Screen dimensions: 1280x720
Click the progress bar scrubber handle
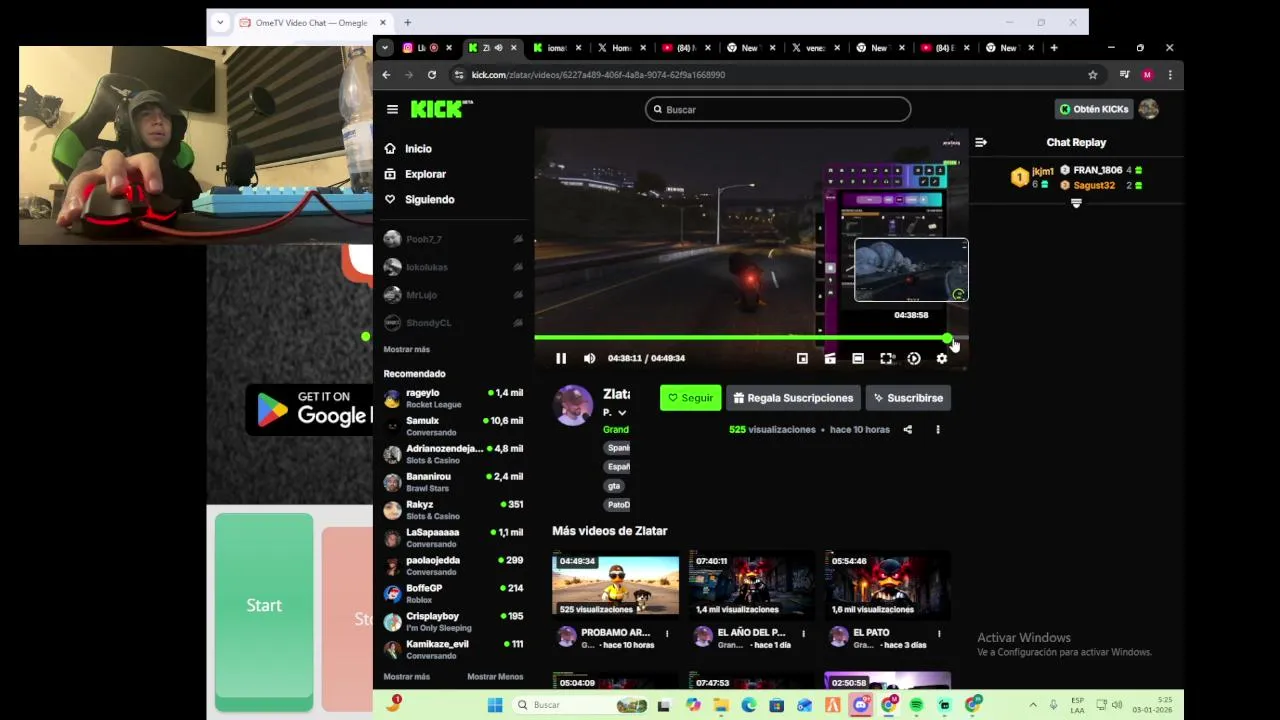pyautogui.click(x=947, y=338)
